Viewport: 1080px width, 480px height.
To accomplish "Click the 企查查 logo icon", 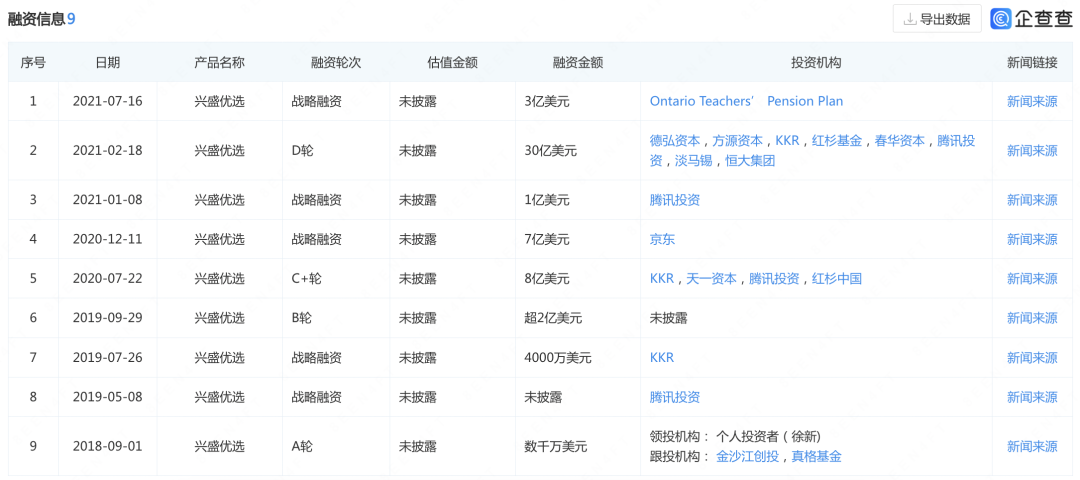I will click(1002, 18).
